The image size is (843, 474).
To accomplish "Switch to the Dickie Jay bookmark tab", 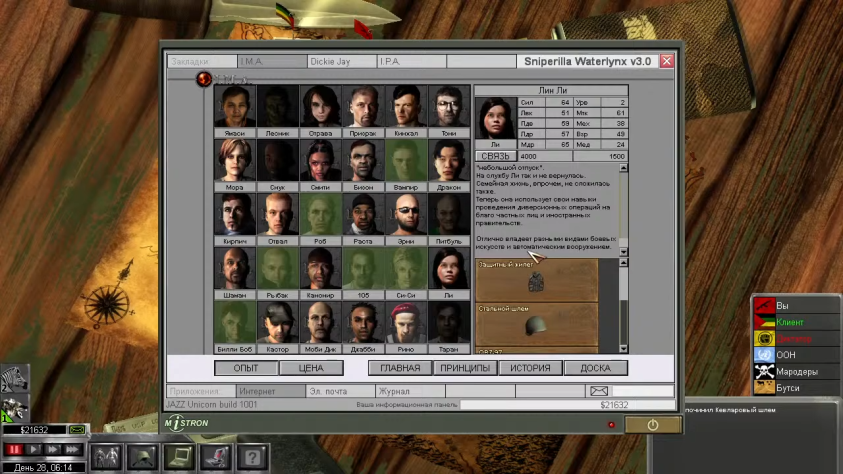I will coord(342,61).
